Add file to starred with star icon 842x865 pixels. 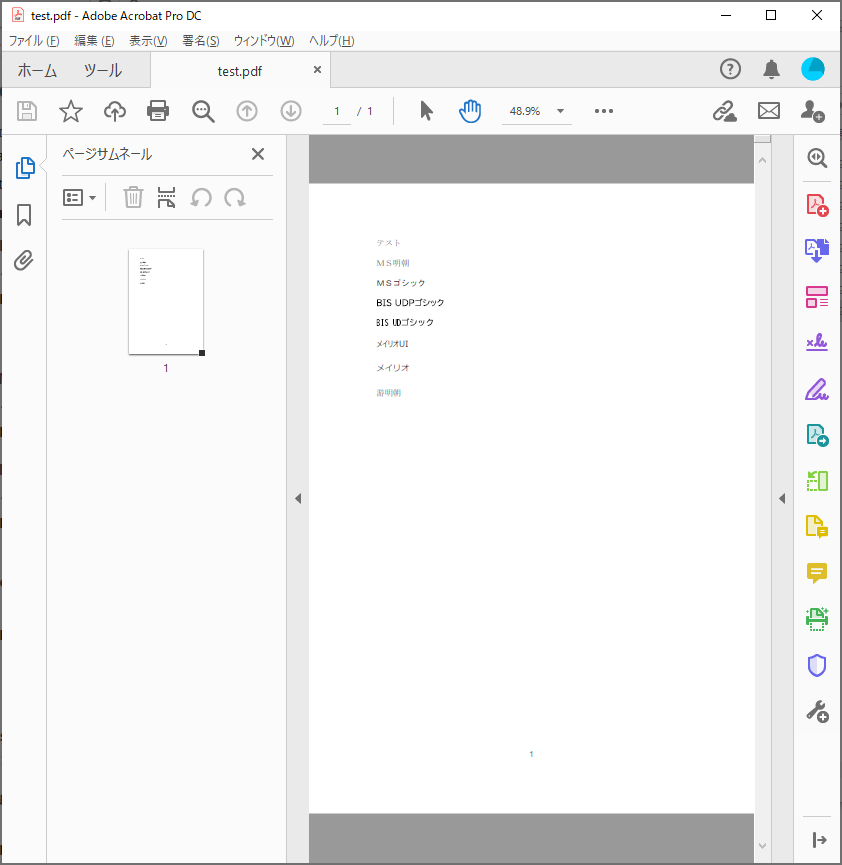tap(71, 111)
